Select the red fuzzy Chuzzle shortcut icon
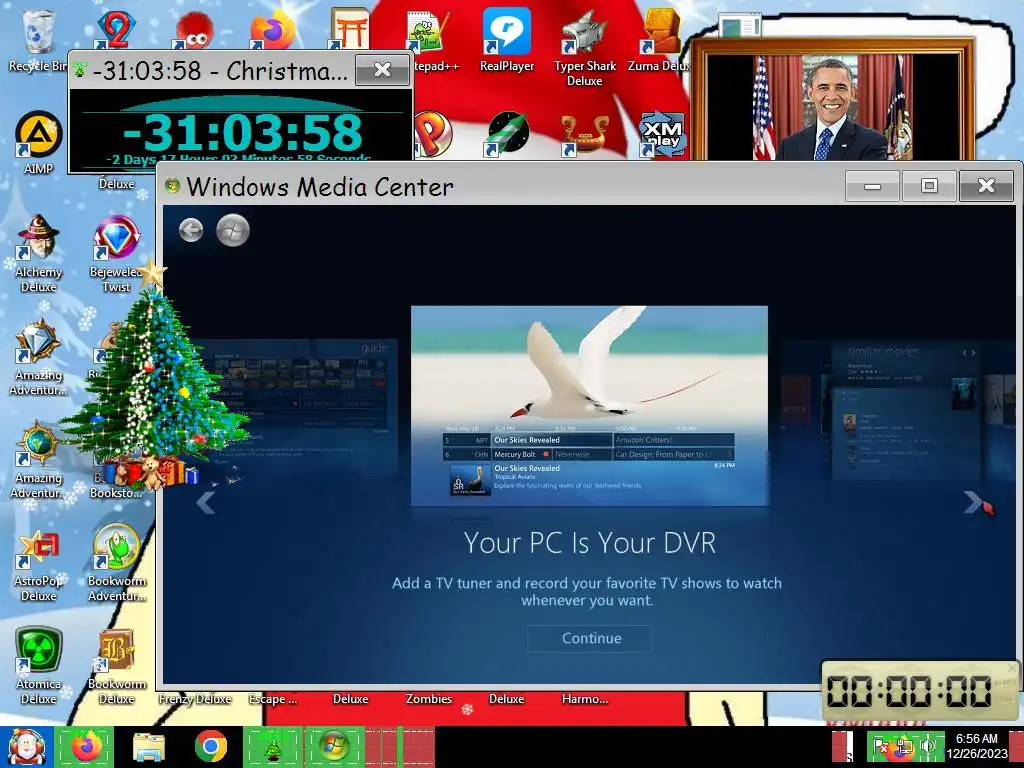 coord(194,30)
